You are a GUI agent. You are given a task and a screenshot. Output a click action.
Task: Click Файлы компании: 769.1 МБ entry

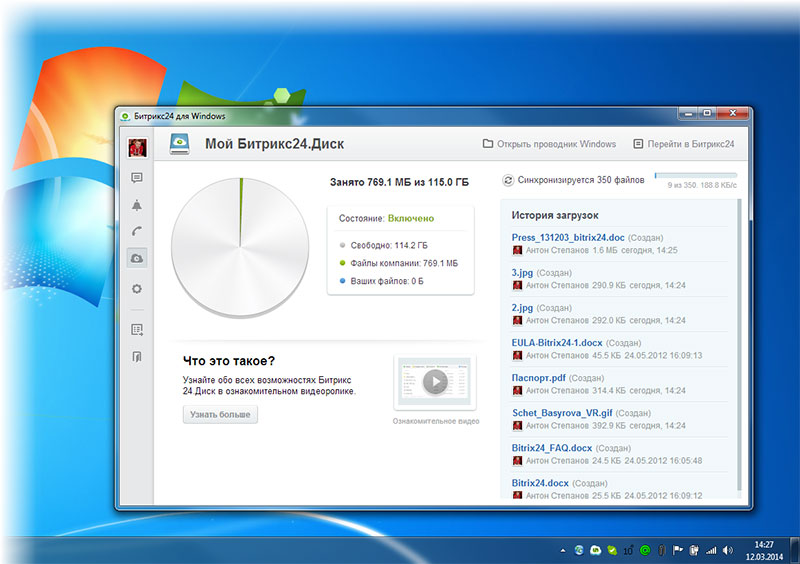(x=398, y=263)
